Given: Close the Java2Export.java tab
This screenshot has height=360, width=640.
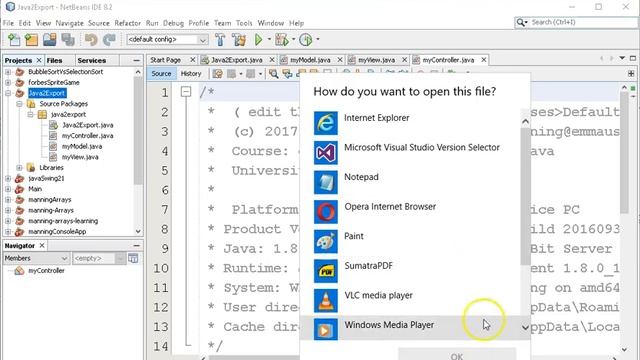Looking at the screenshot, I should point(272,60).
